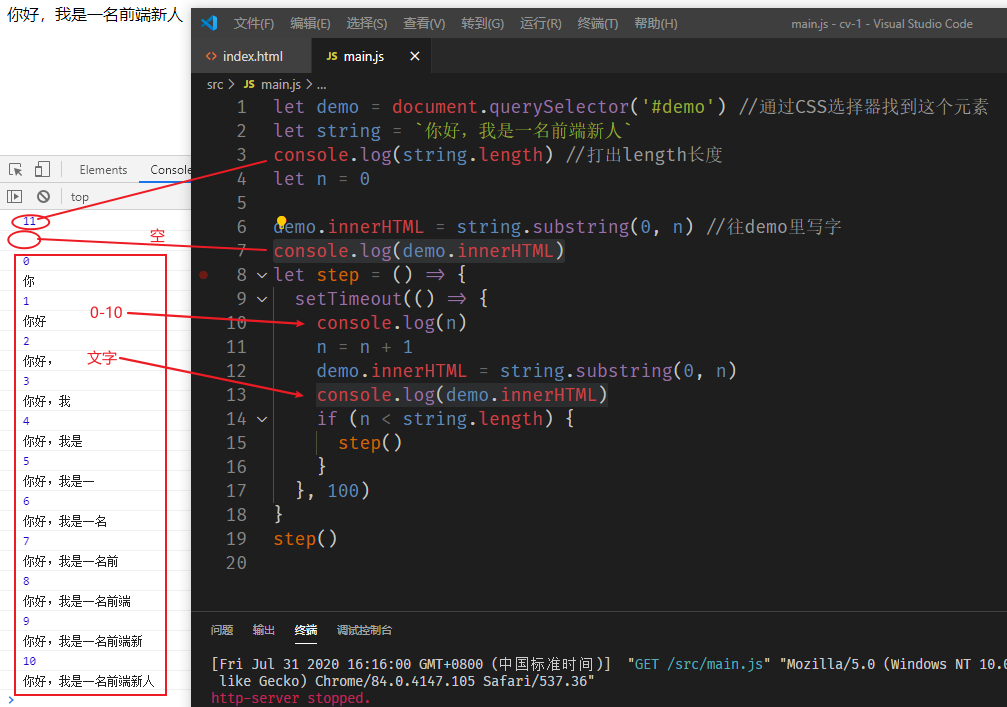Close the main.js tab
Screen dimensions: 1007x707
(x=415, y=57)
